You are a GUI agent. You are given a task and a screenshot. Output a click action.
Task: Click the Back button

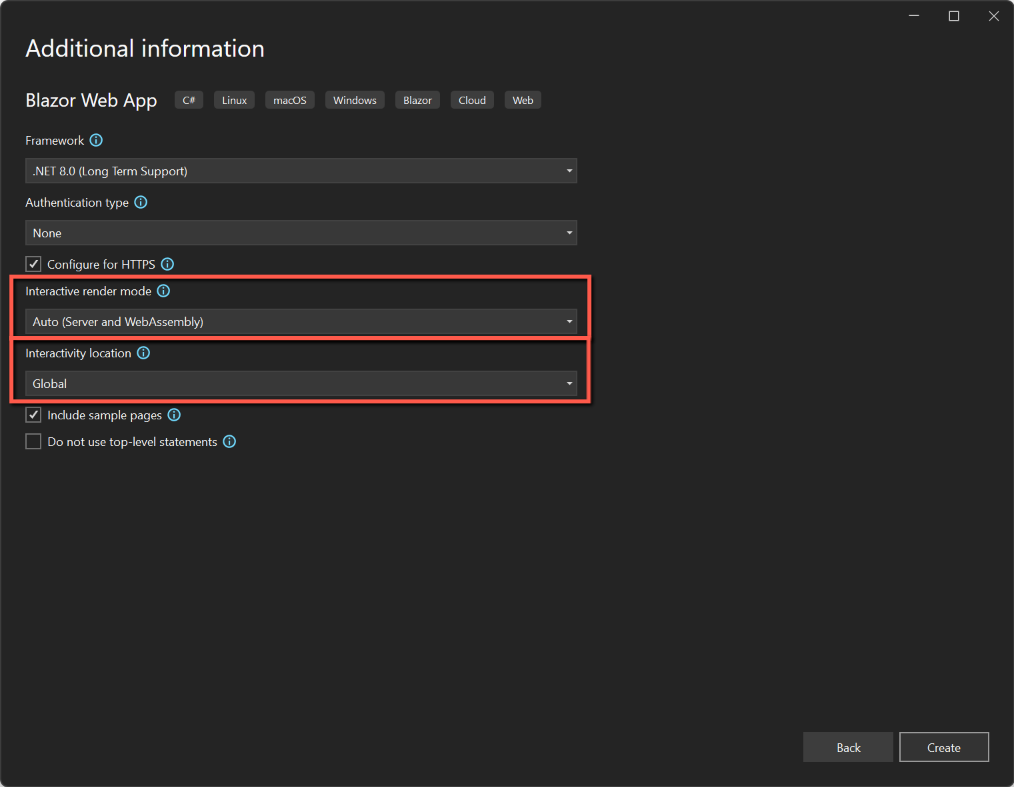click(x=847, y=746)
